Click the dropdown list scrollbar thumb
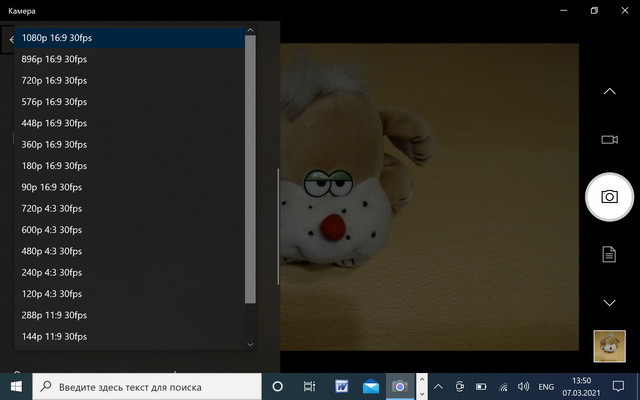640x400 pixels. 250,169
